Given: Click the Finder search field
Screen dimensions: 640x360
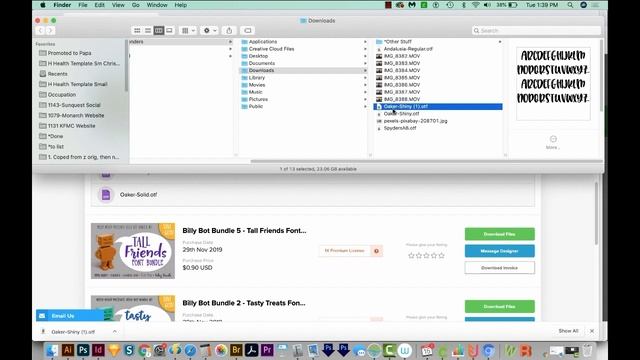Looking at the screenshot, I should (536, 31).
